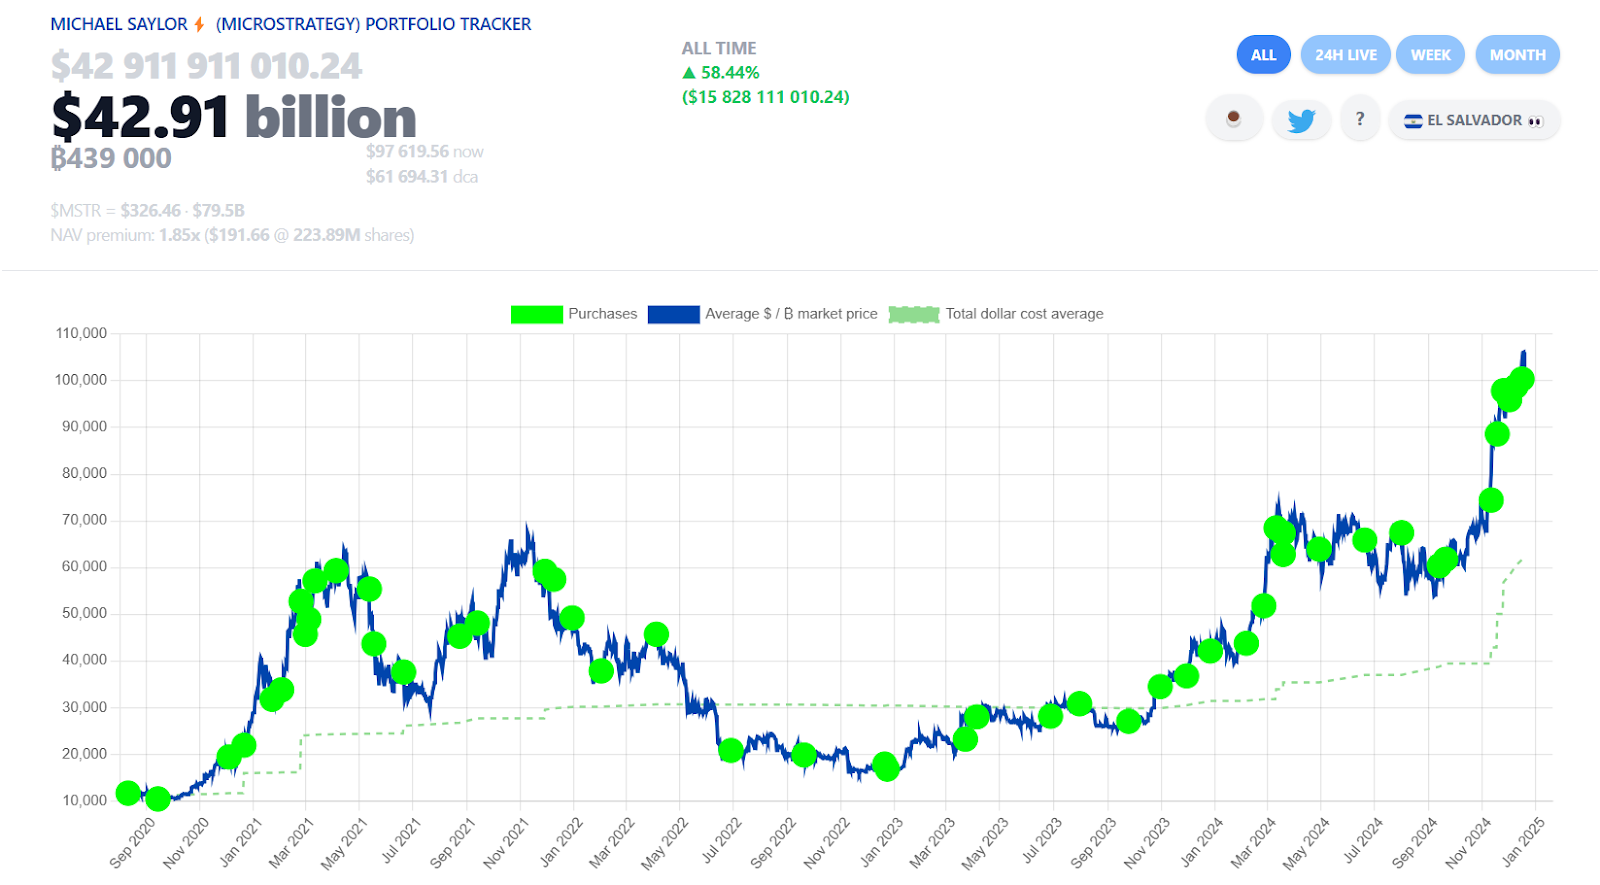Click the El Salvador flag icon
Image resolution: width=1600 pixels, height=885 pixels.
(x=1413, y=121)
